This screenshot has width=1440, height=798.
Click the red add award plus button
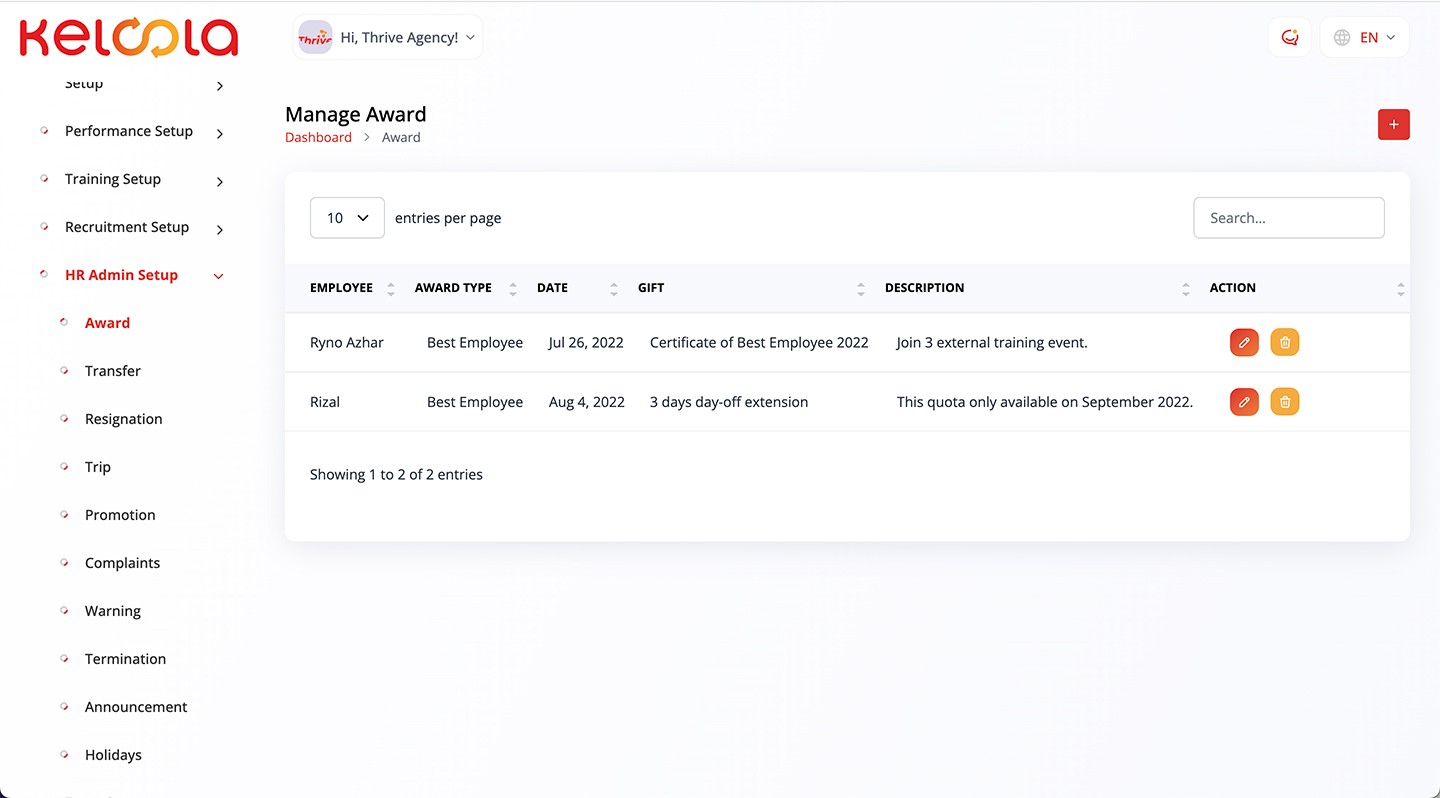(1393, 125)
